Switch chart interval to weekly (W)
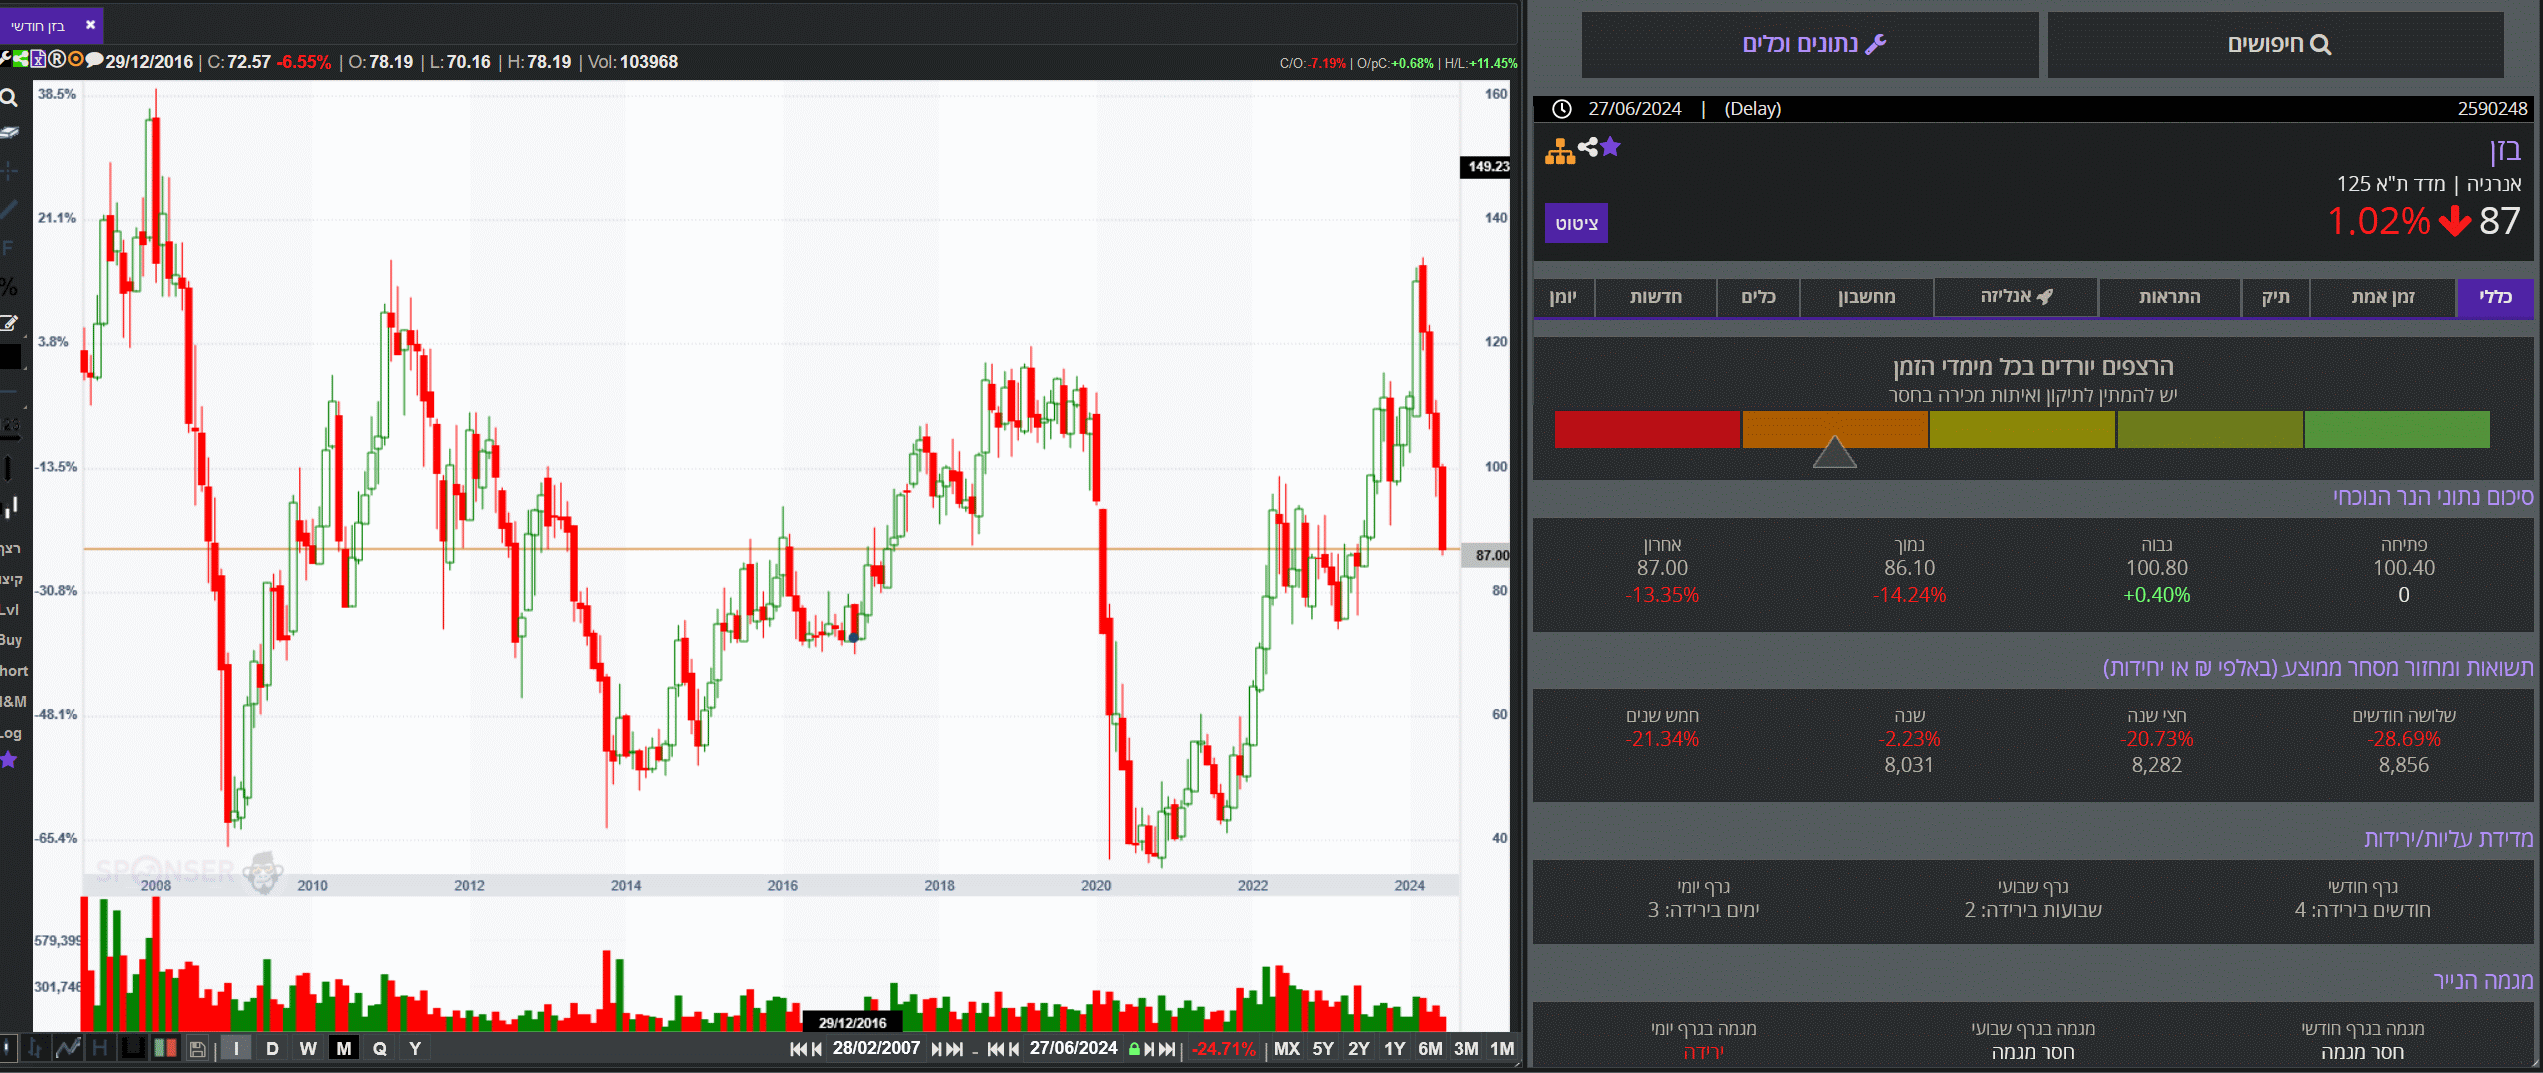This screenshot has width=2543, height=1073. [308, 1048]
